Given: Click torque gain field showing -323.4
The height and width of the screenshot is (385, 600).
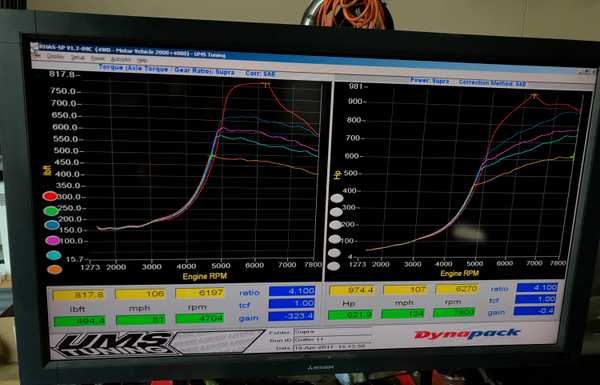Looking at the screenshot, I should click(x=291, y=316).
